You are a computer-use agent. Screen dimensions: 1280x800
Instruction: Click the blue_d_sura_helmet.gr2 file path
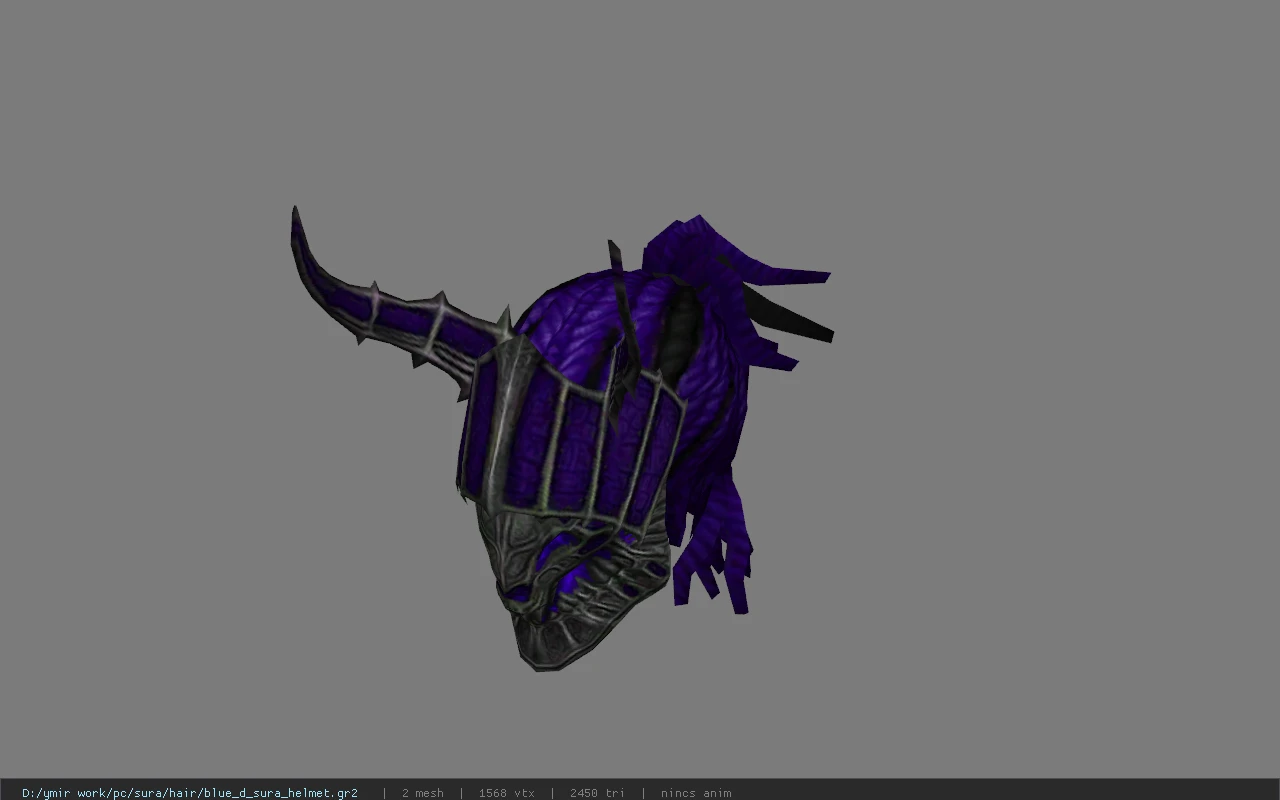coord(190,793)
